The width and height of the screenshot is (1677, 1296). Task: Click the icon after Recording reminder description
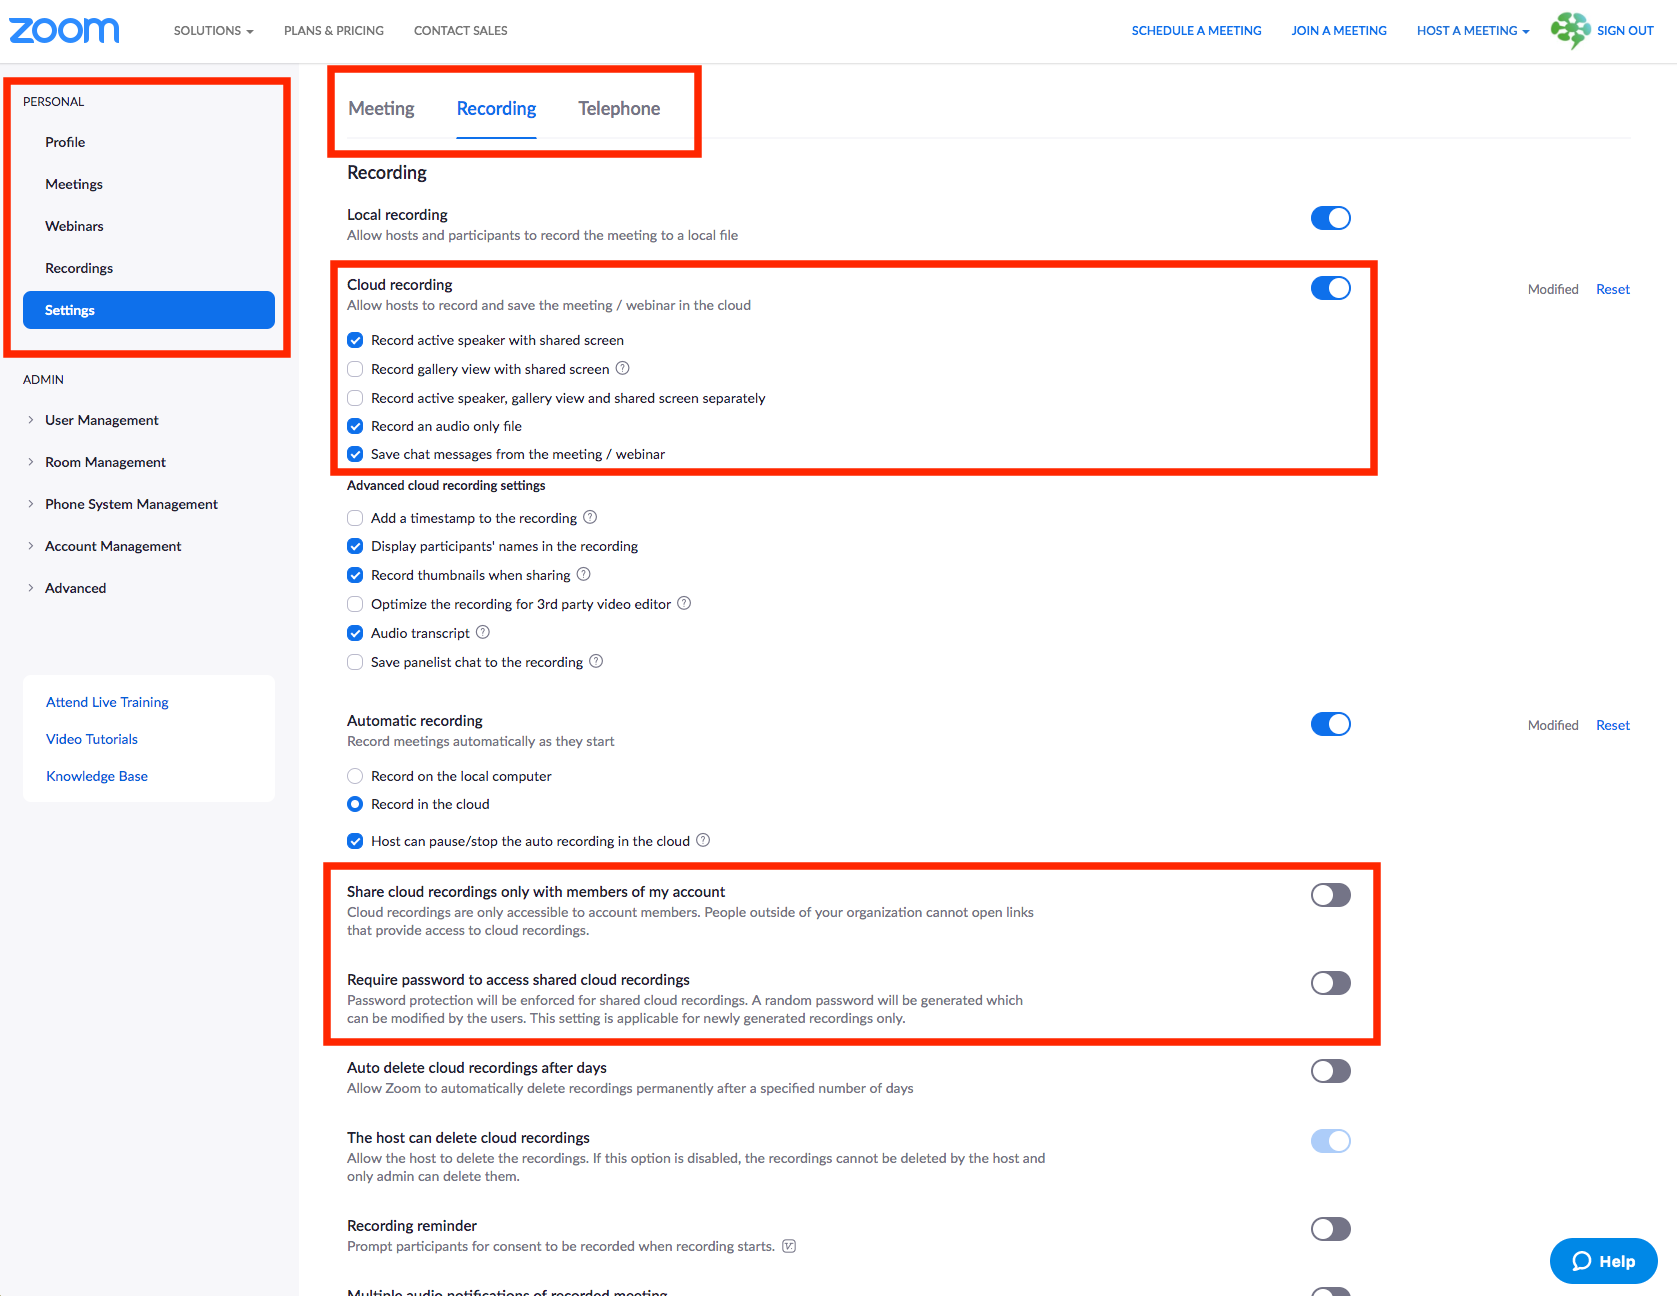coord(789,1246)
